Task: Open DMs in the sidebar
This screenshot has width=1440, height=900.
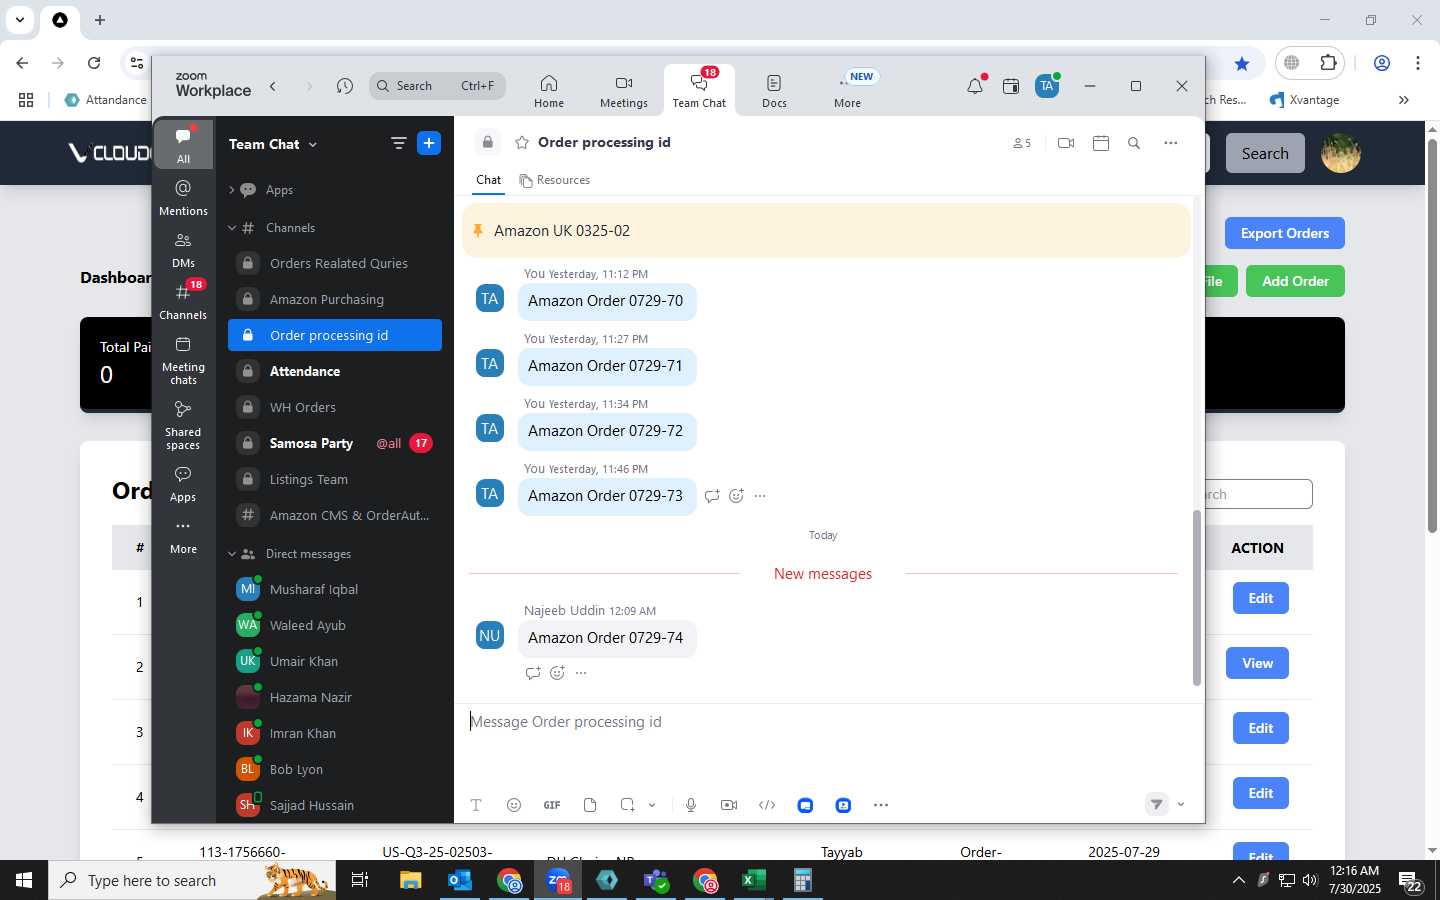Action: pos(183,250)
